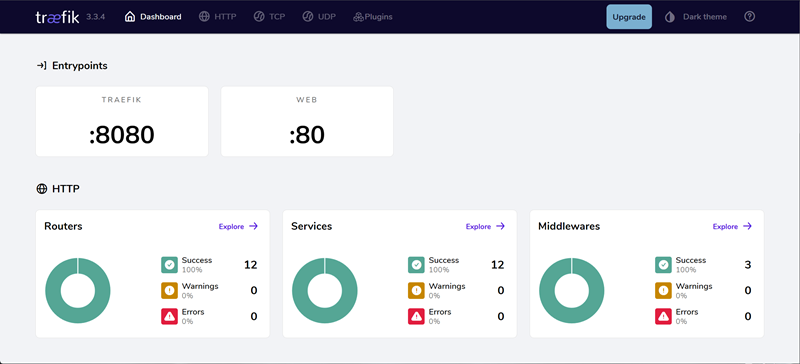Explore Middlewares link
This screenshot has width=800, height=364.
coord(732,226)
